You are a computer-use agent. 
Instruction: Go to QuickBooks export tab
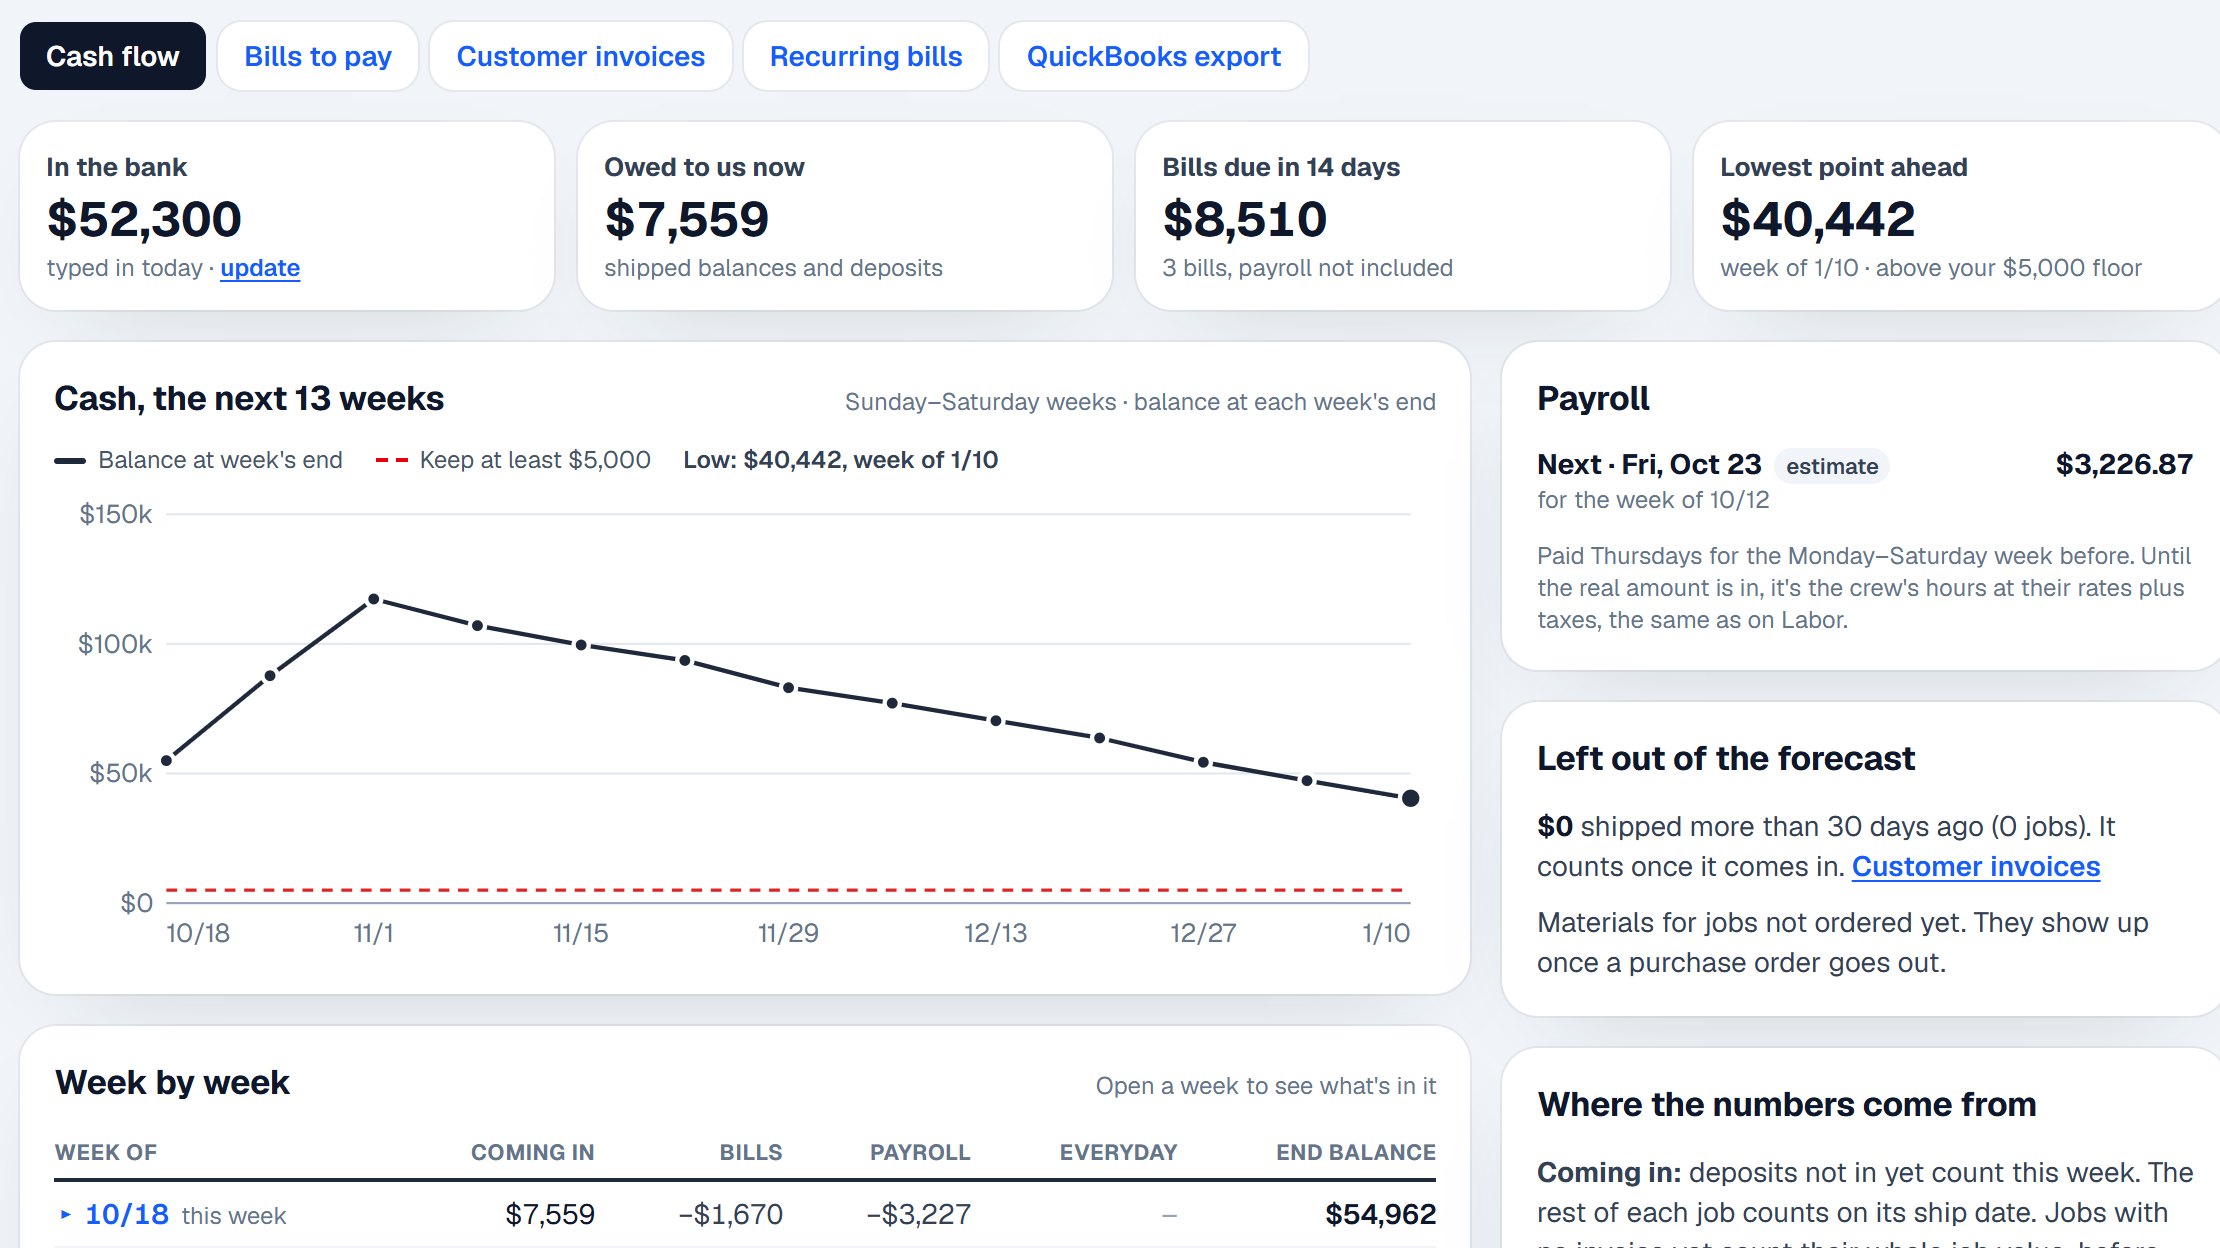click(x=1154, y=56)
